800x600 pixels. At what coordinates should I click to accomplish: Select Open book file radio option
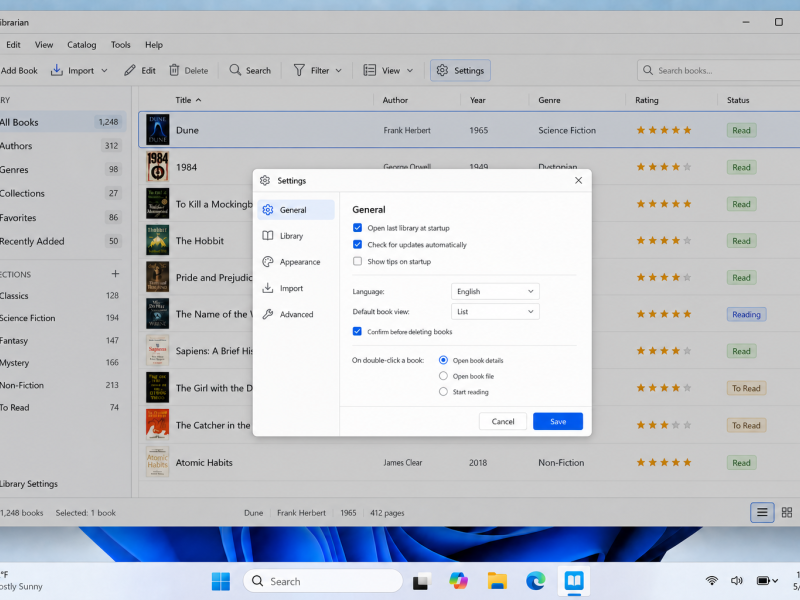pyautogui.click(x=443, y=376)
